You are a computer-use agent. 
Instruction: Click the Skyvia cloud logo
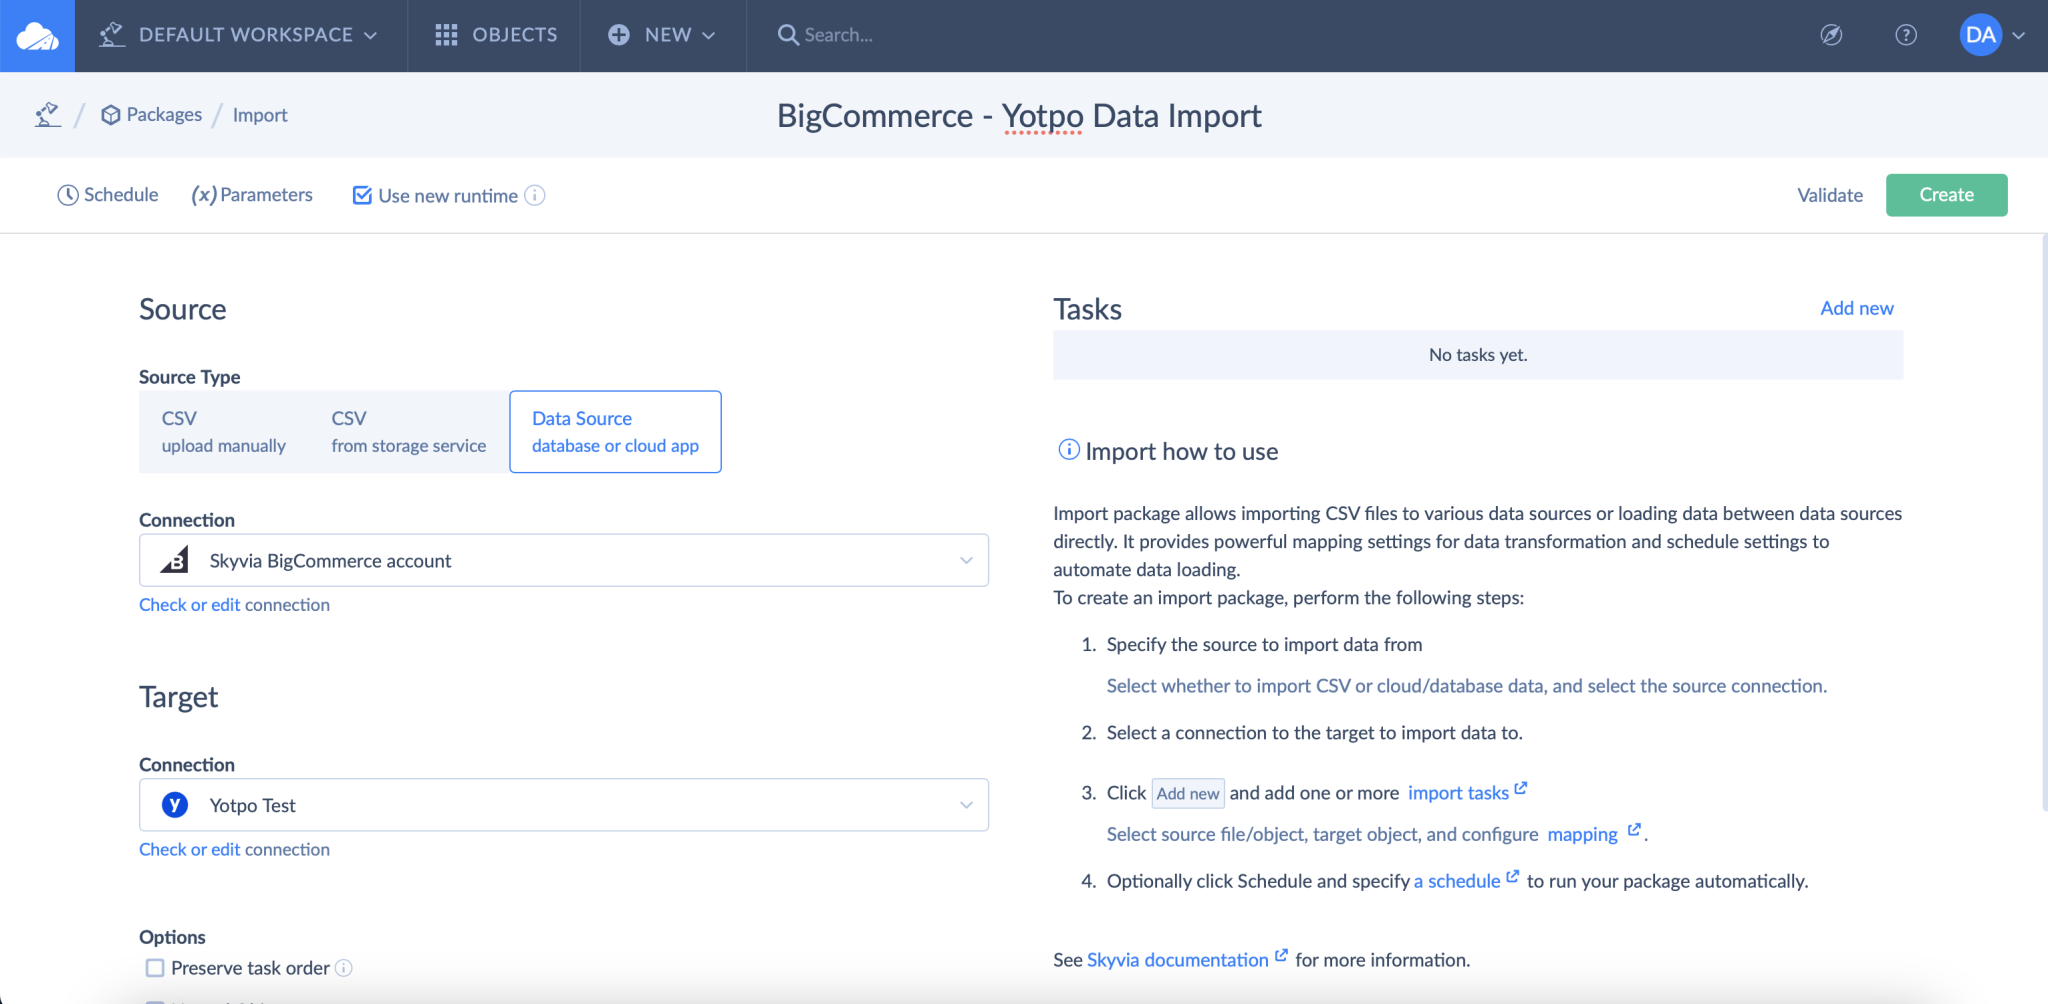click(37, 36)
